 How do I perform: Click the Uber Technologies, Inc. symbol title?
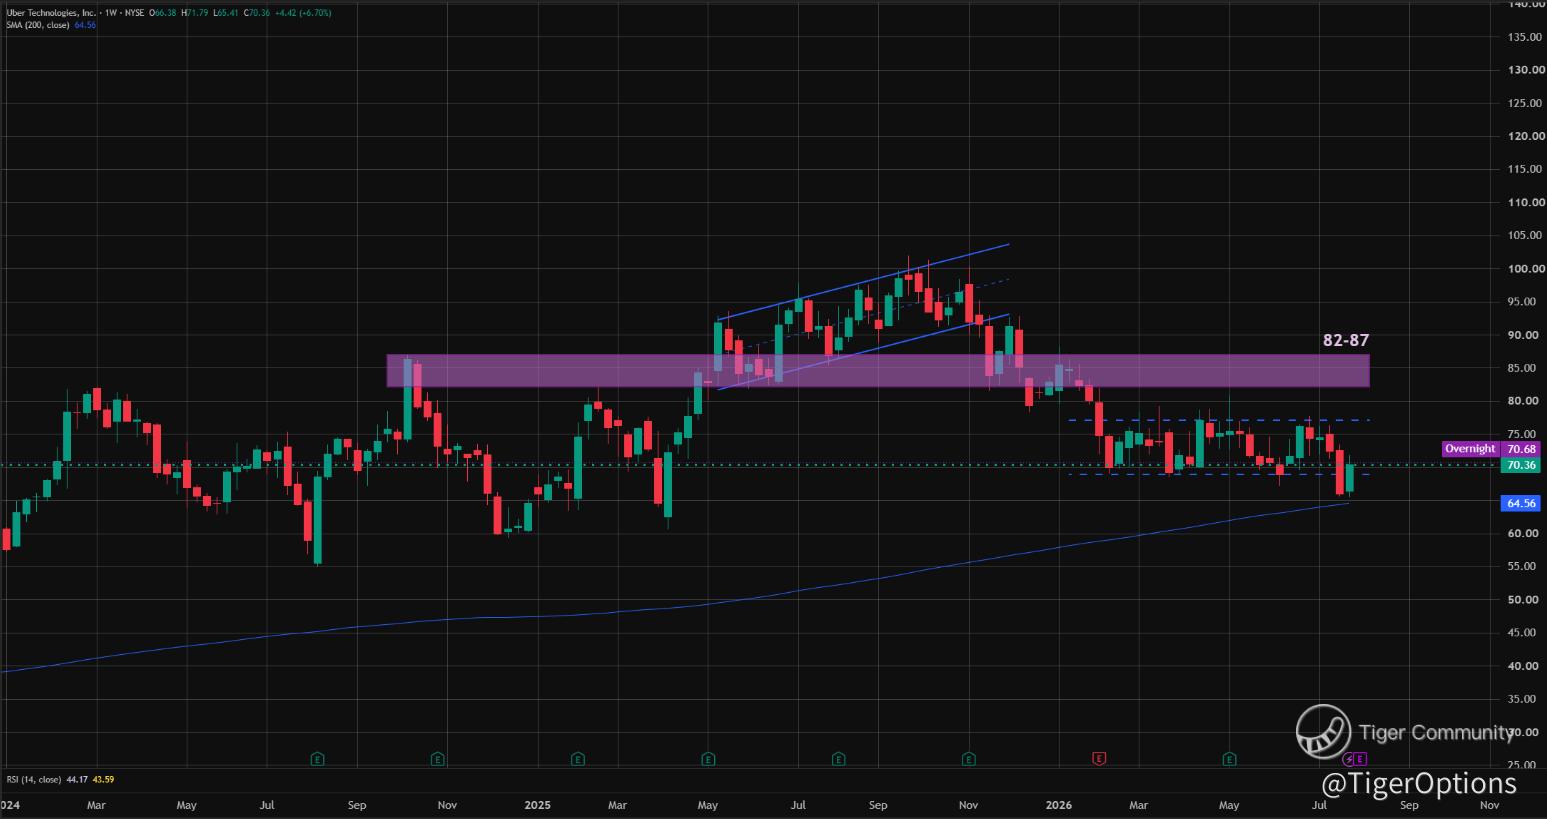pyautogui.click(x=51, y=13)
